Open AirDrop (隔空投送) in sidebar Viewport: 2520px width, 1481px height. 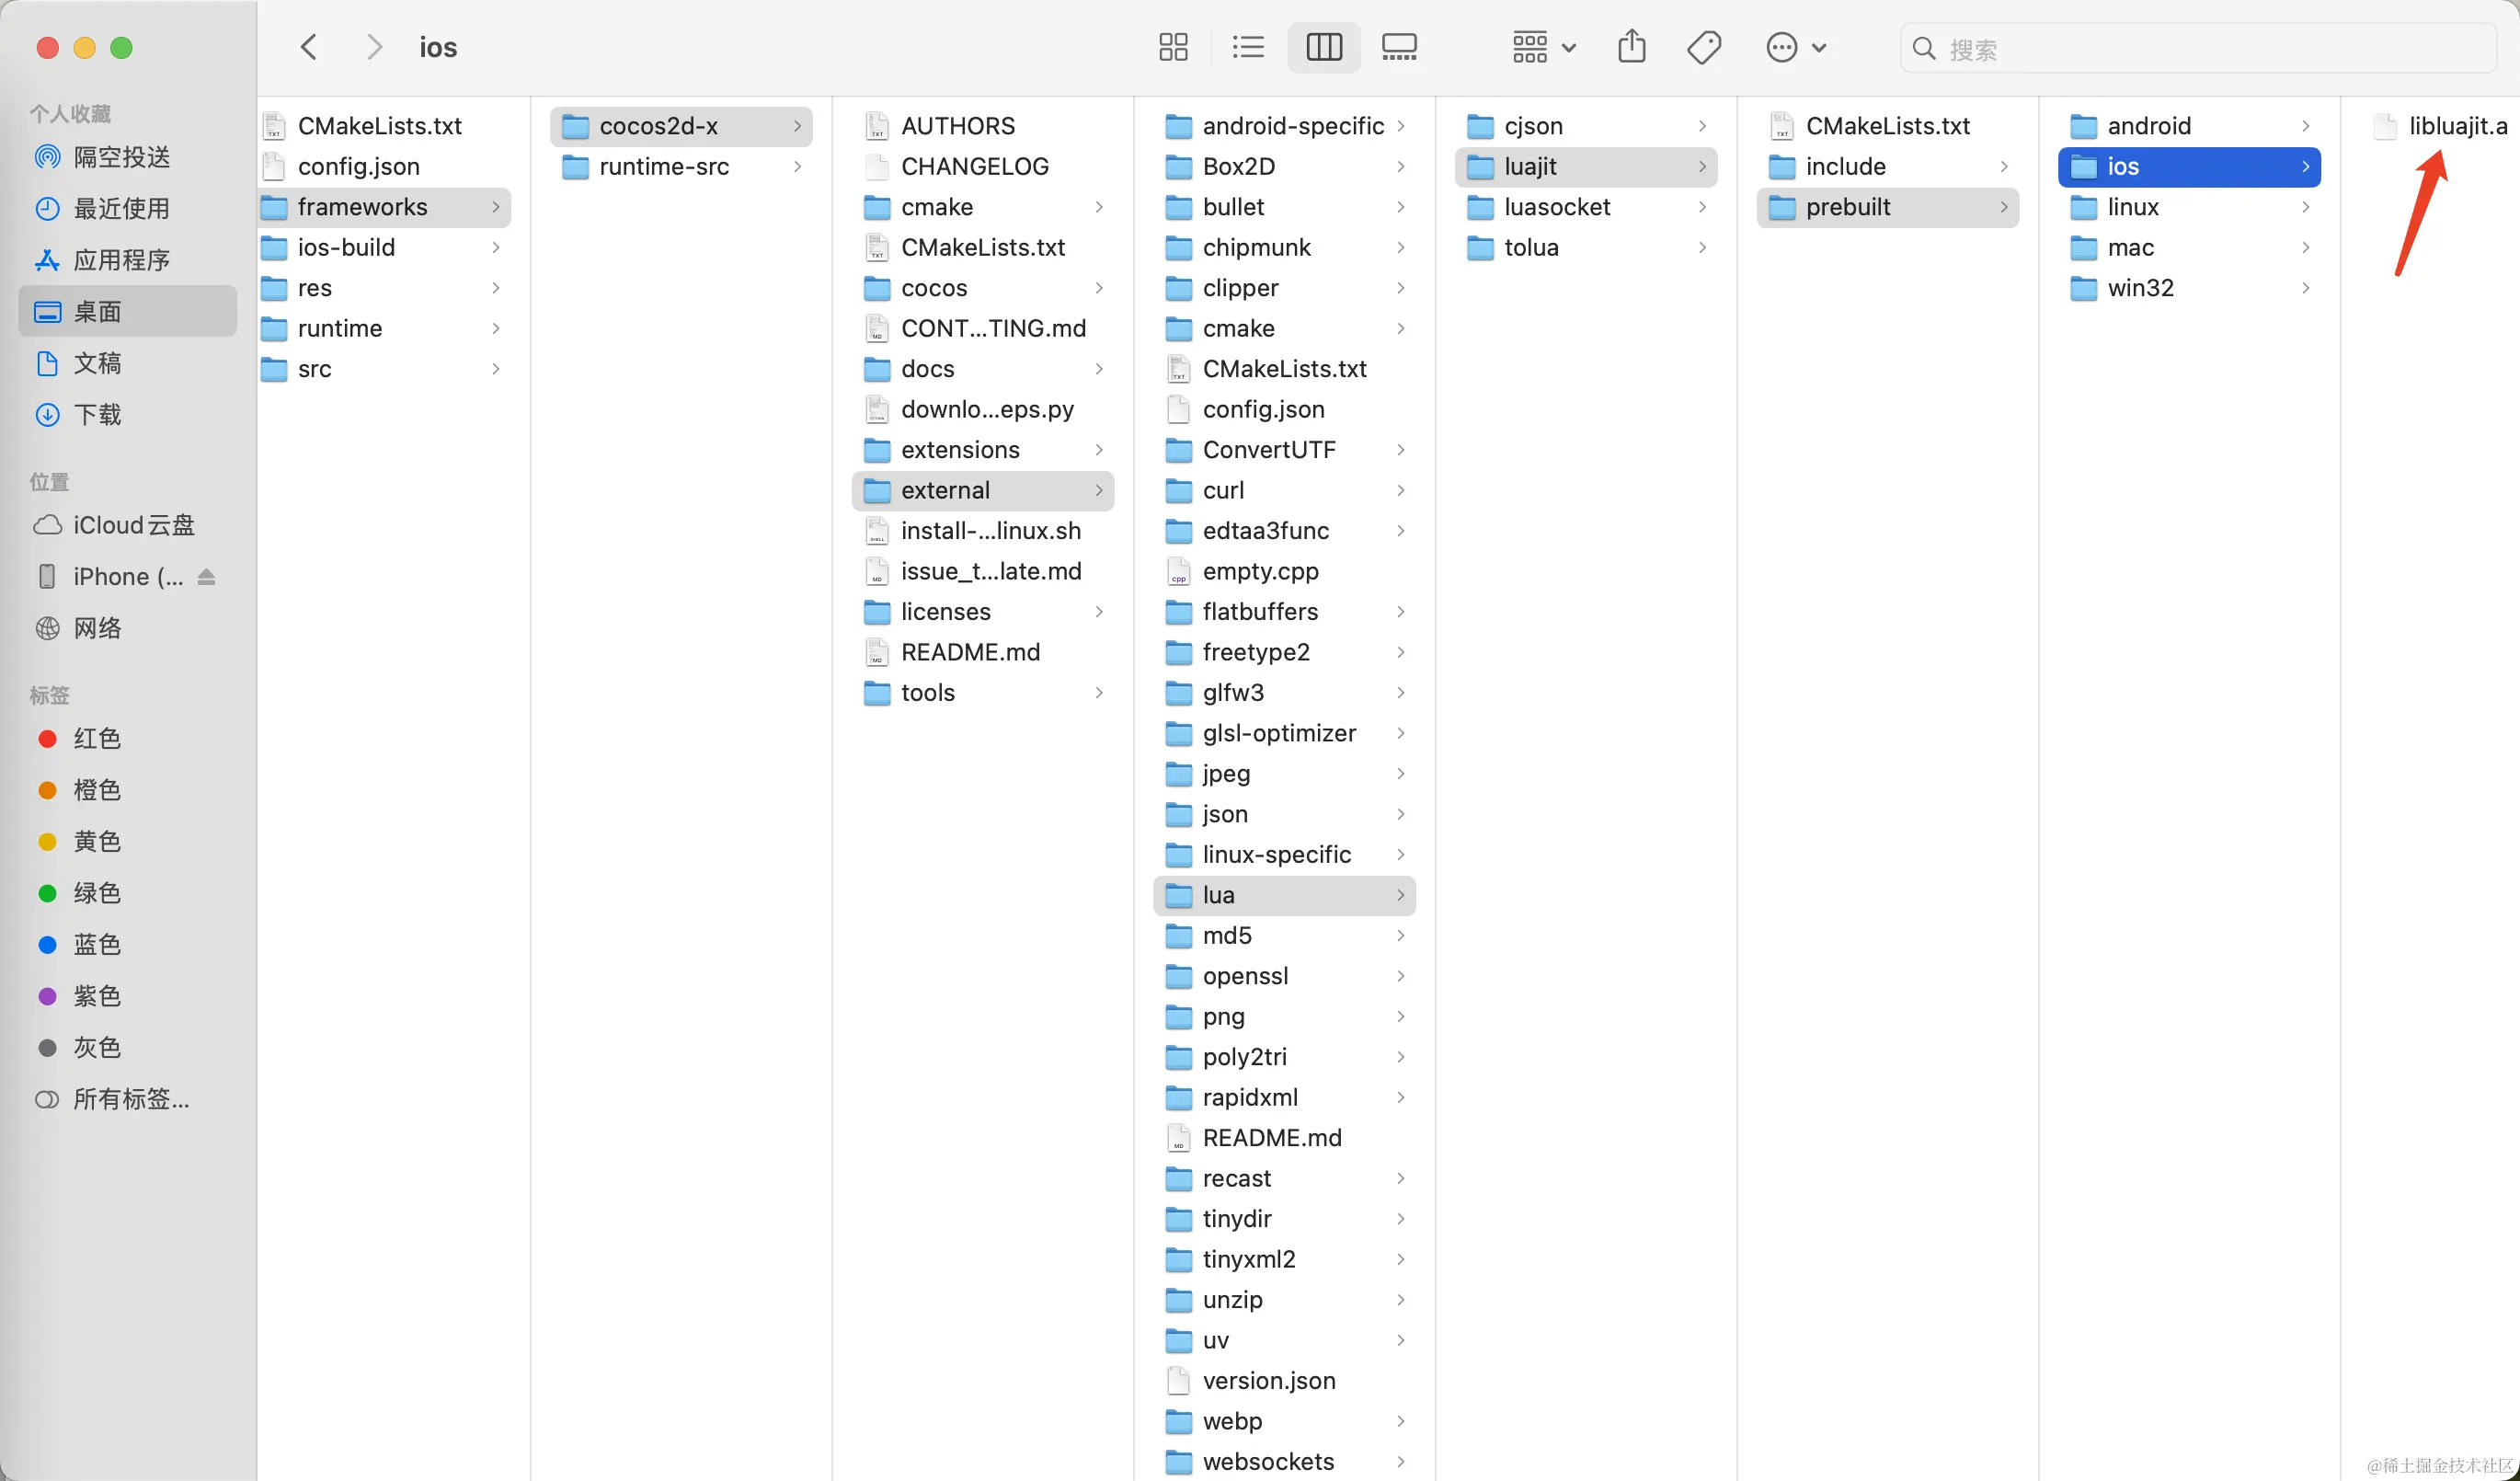point(121,157)
